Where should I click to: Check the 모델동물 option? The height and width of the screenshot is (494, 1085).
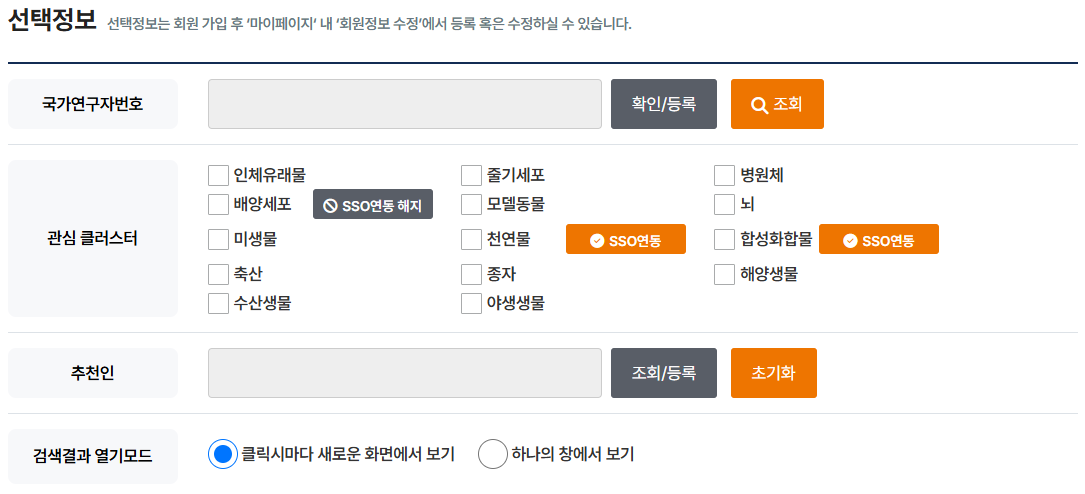tap(471, 205)
